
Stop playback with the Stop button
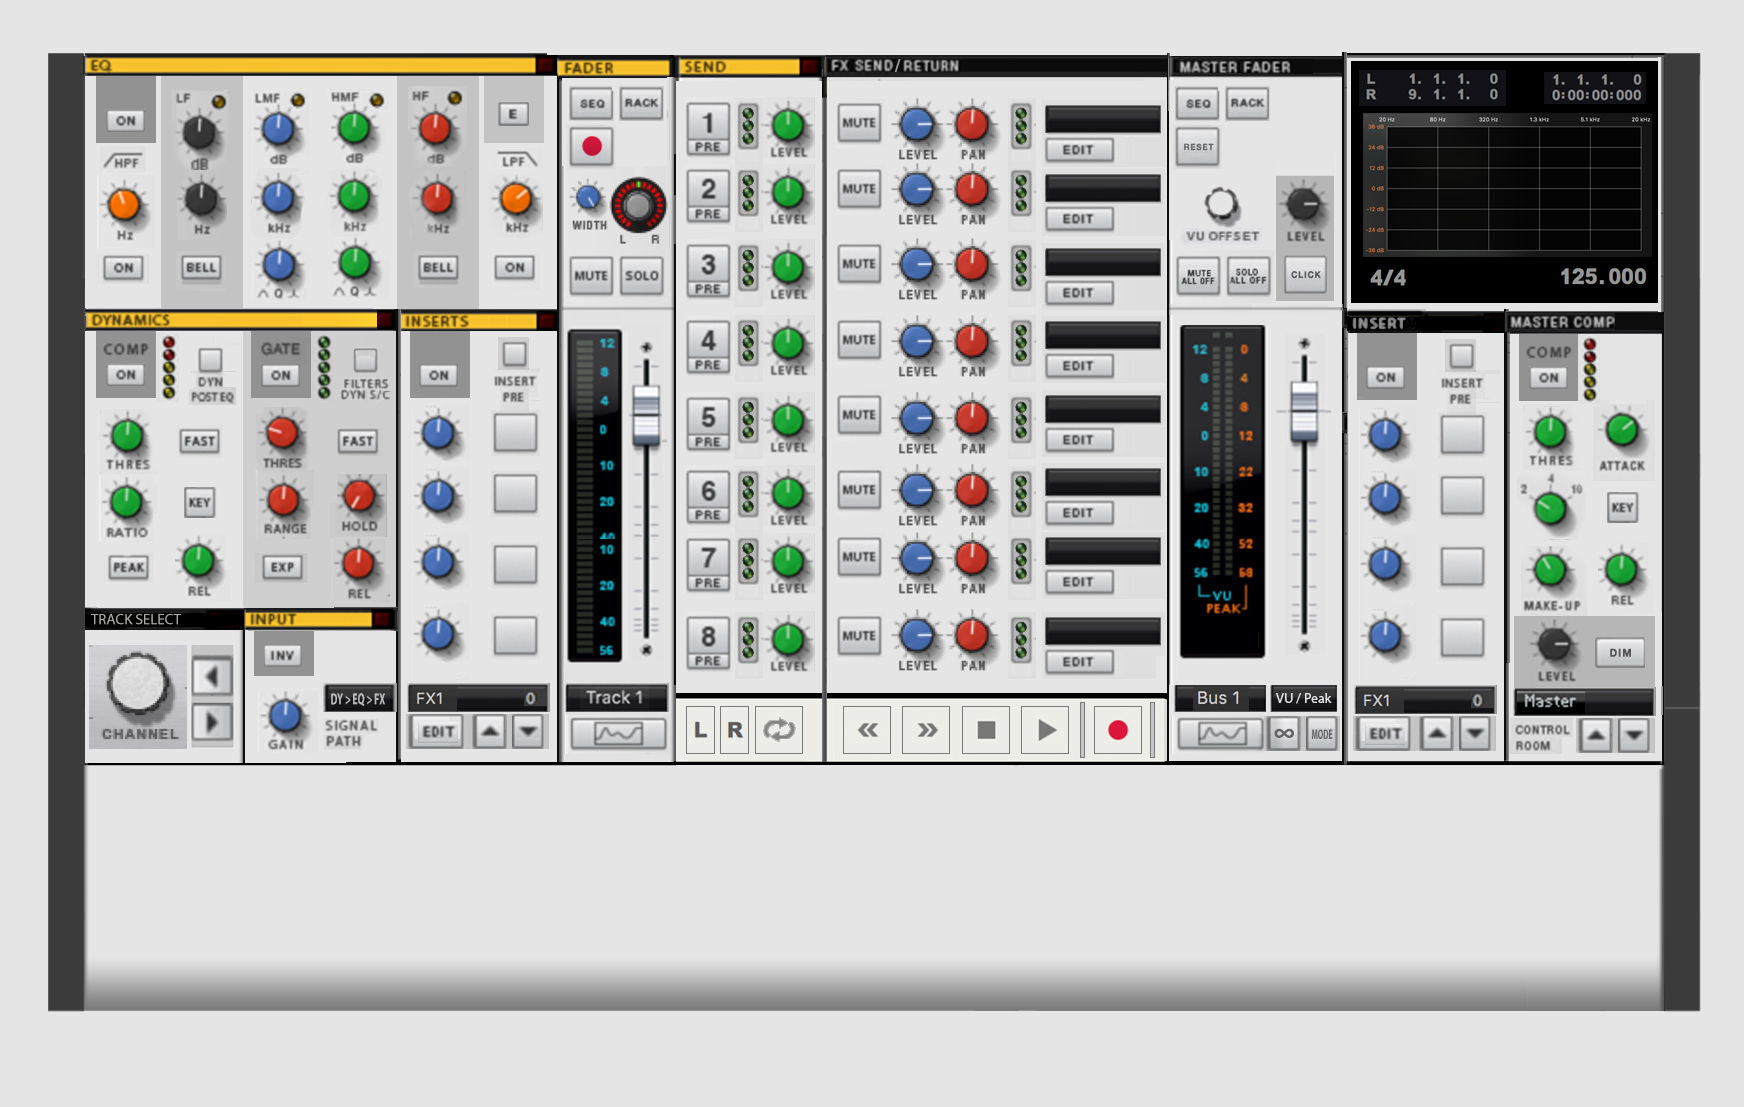(986, 730)
